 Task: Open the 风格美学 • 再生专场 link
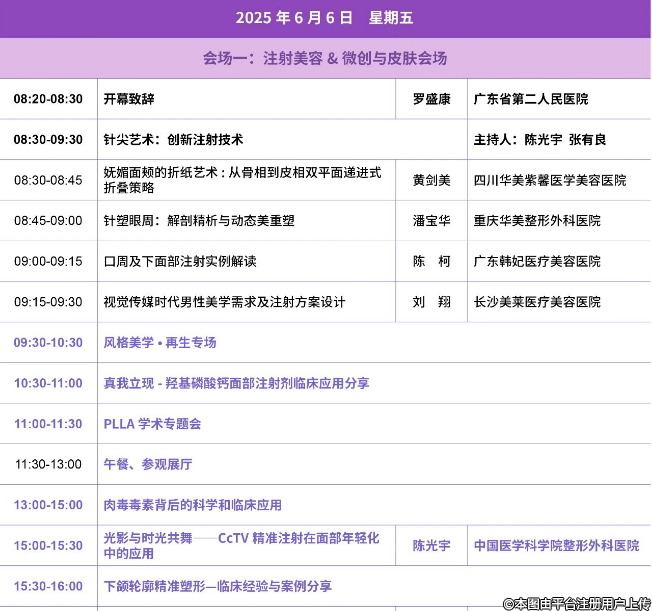[x=160, y=342]
